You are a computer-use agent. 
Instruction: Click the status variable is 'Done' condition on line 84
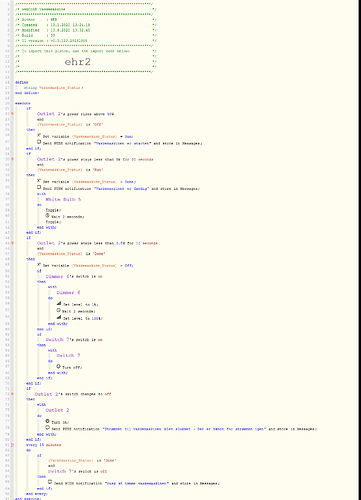click(x=82, y=461)
